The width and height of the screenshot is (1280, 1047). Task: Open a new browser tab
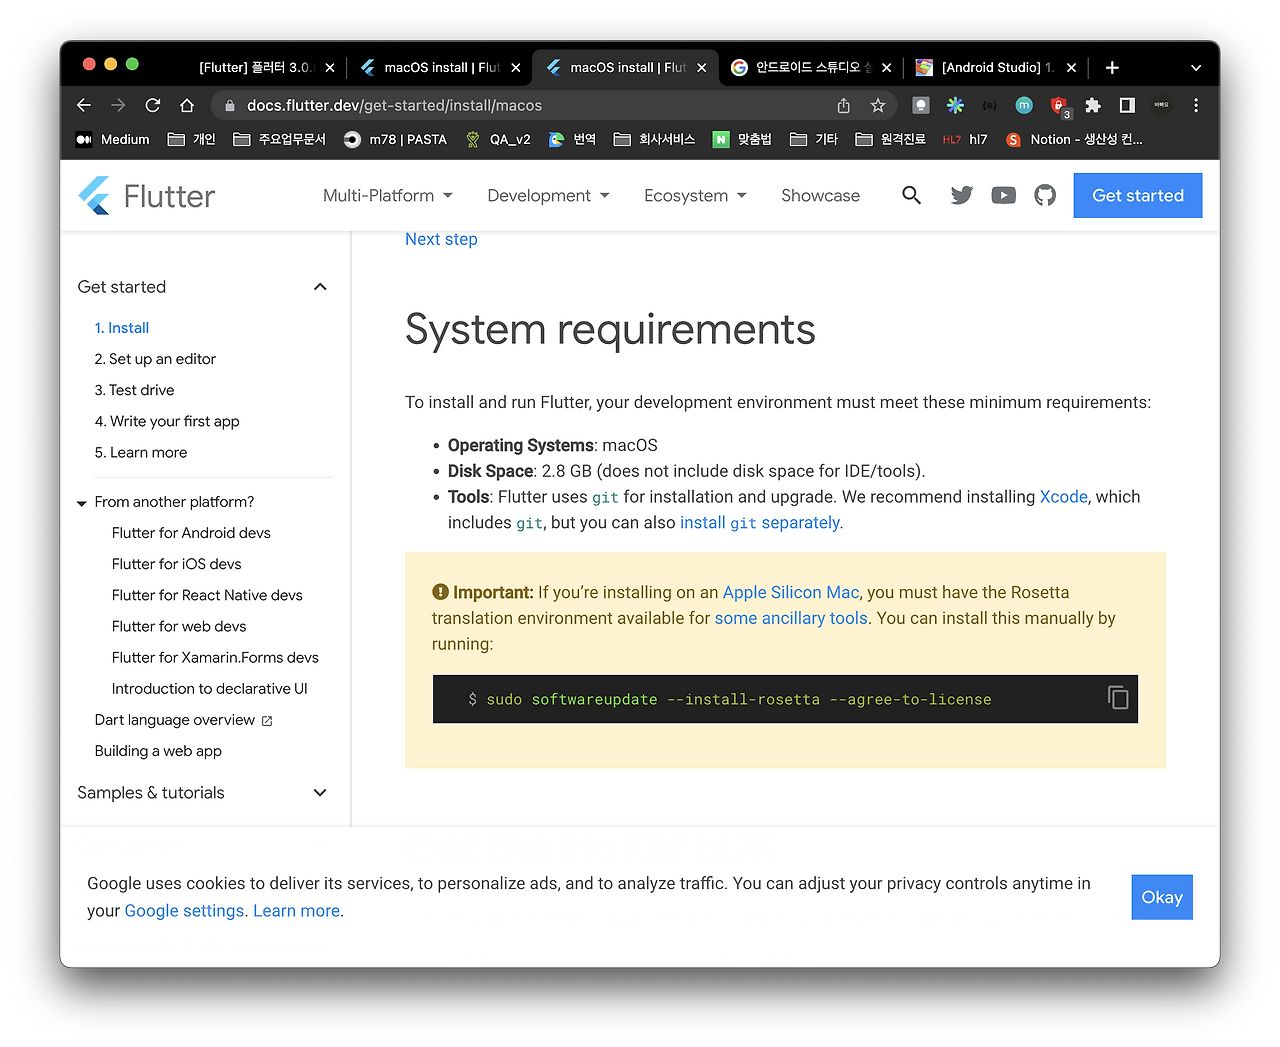pos(1112,67)
